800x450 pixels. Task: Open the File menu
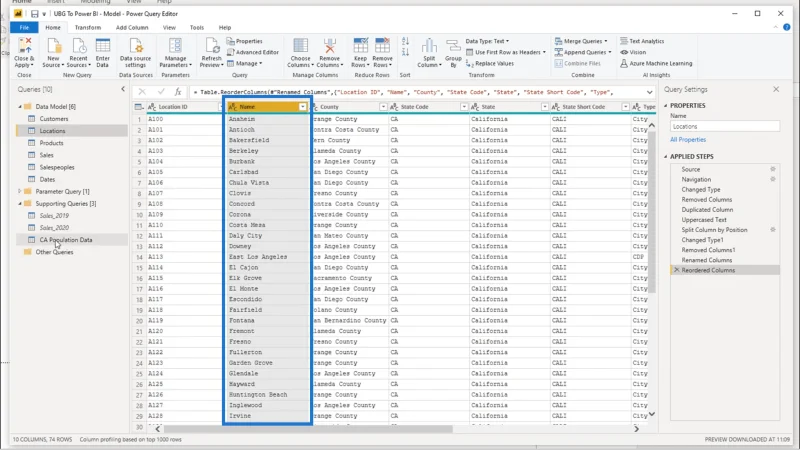(24, 28)
